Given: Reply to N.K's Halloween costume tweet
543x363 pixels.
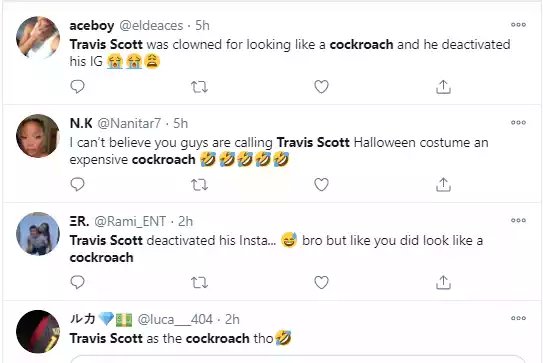Looking at the screenshot, I should point(77,185).
